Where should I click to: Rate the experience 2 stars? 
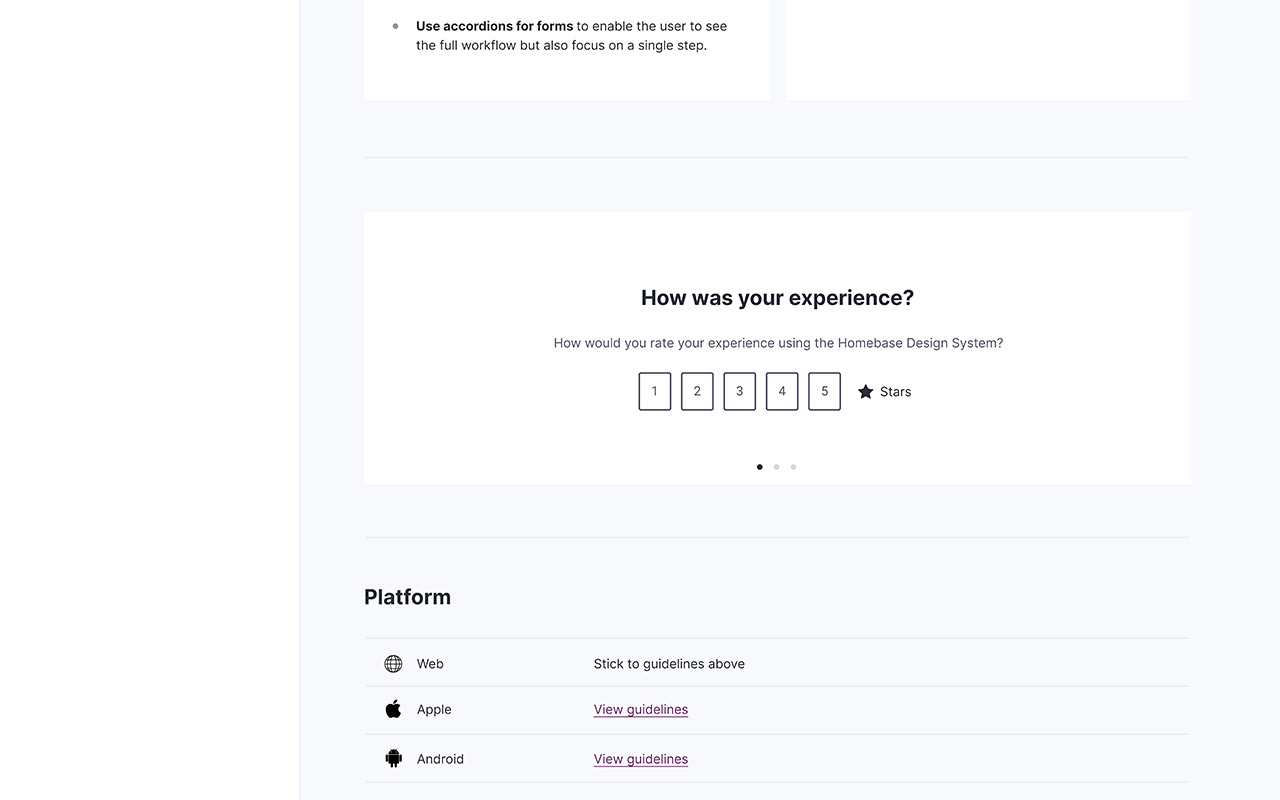(697, 392)
